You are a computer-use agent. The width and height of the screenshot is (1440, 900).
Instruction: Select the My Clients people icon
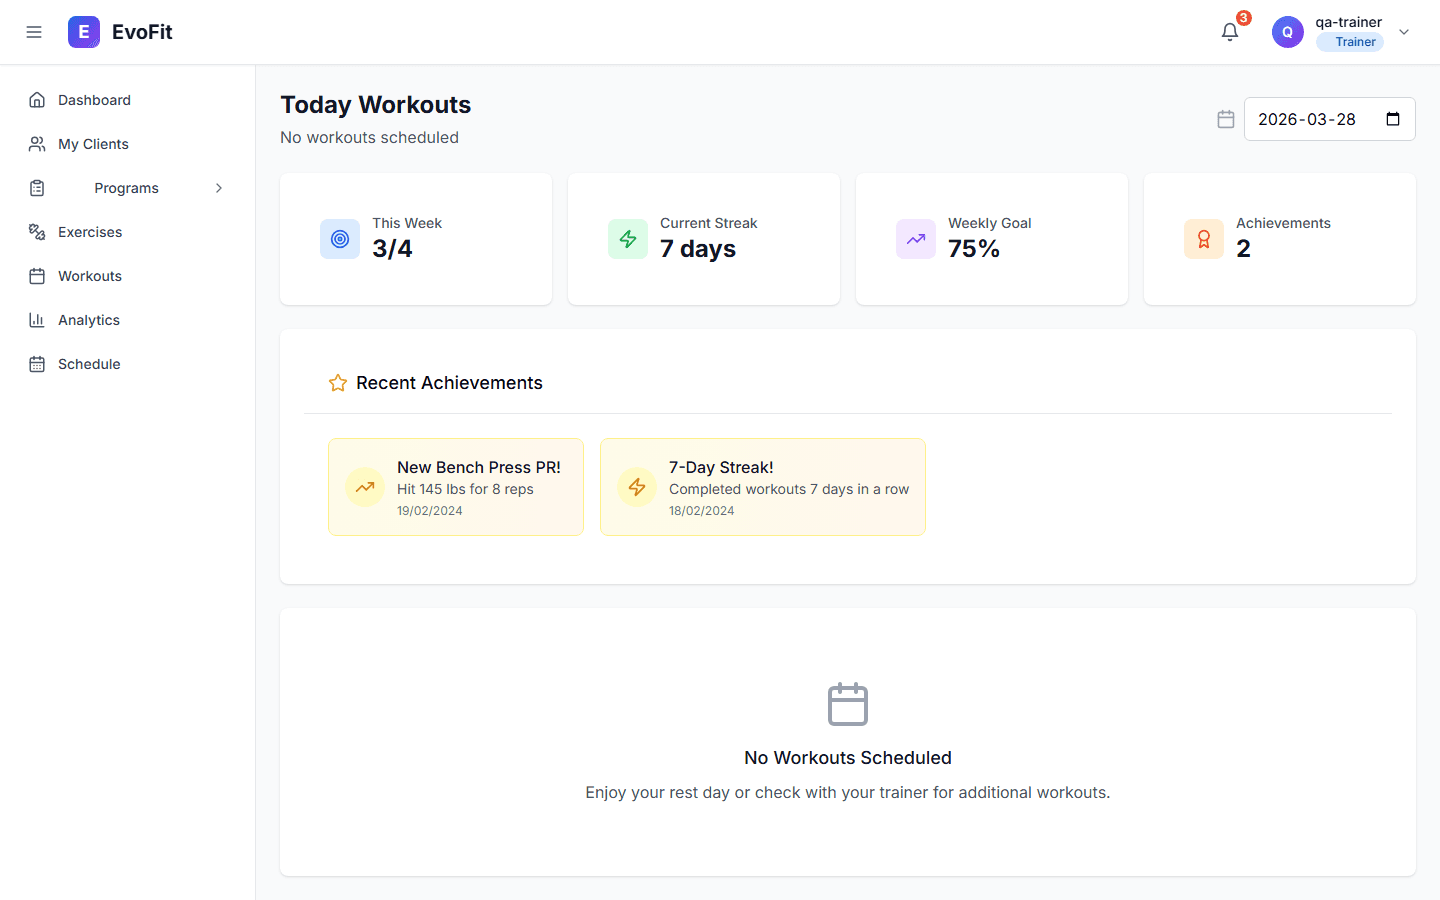pos(37,143)
